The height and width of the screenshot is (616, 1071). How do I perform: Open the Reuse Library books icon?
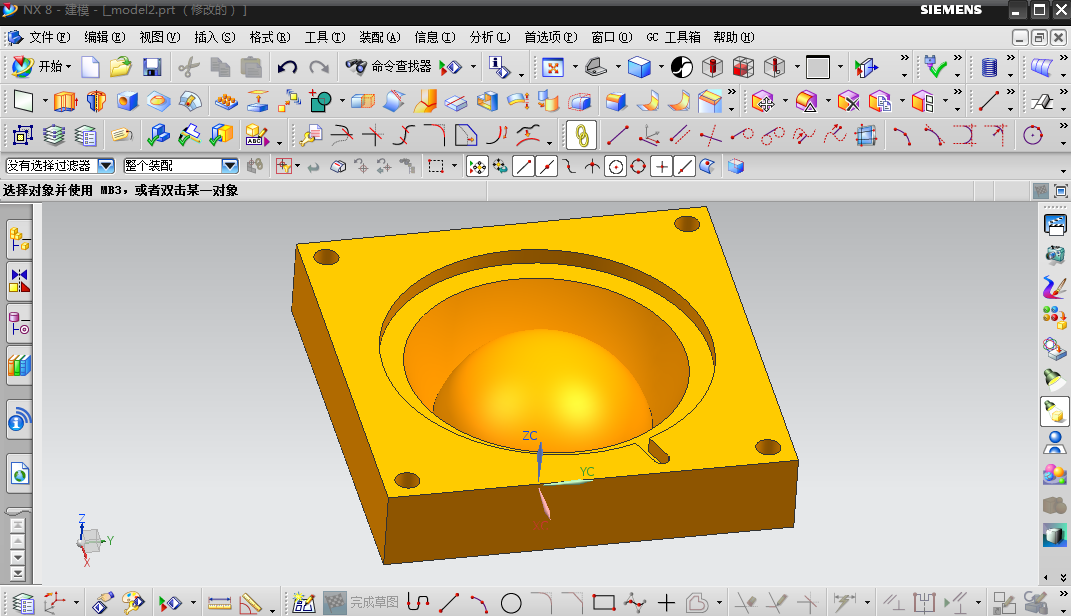point(19,365)
